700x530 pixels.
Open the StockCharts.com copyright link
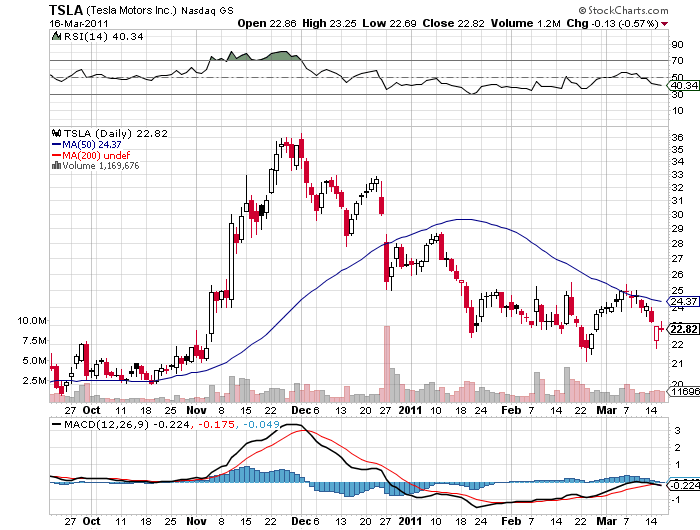point(623,10)
